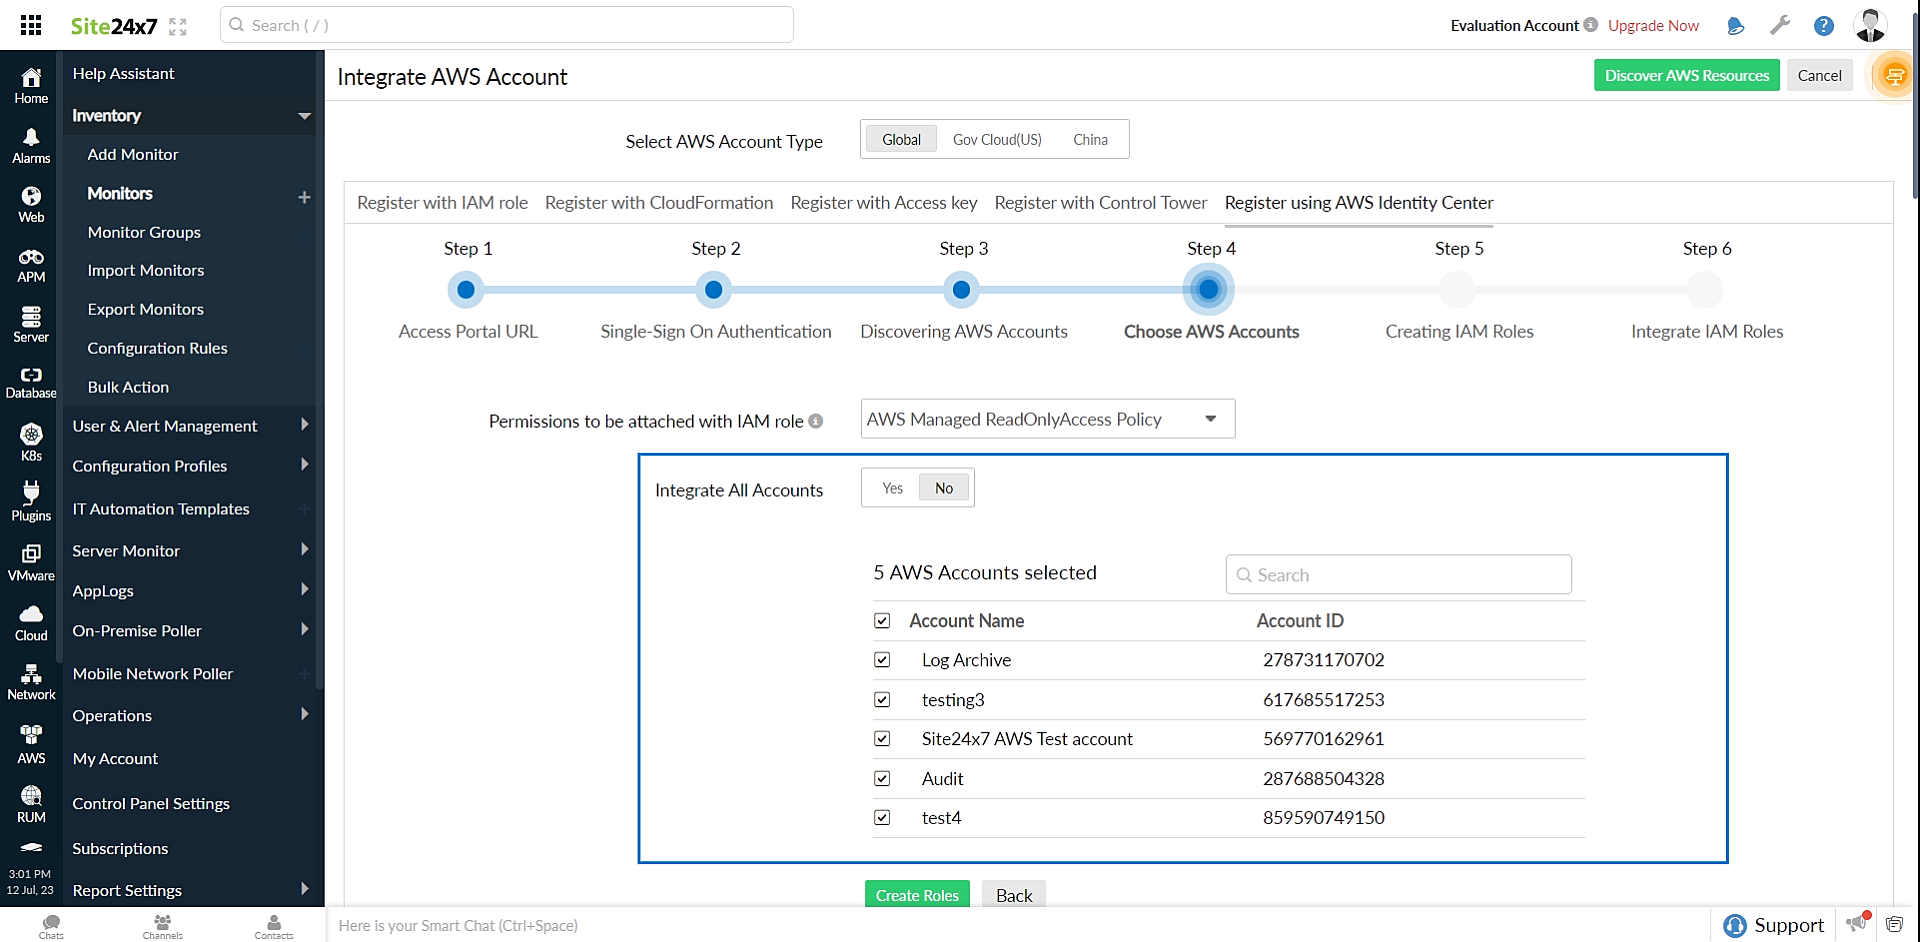
Task: Set Integrate All Accounts to Yes
Action: click(893, 488)
